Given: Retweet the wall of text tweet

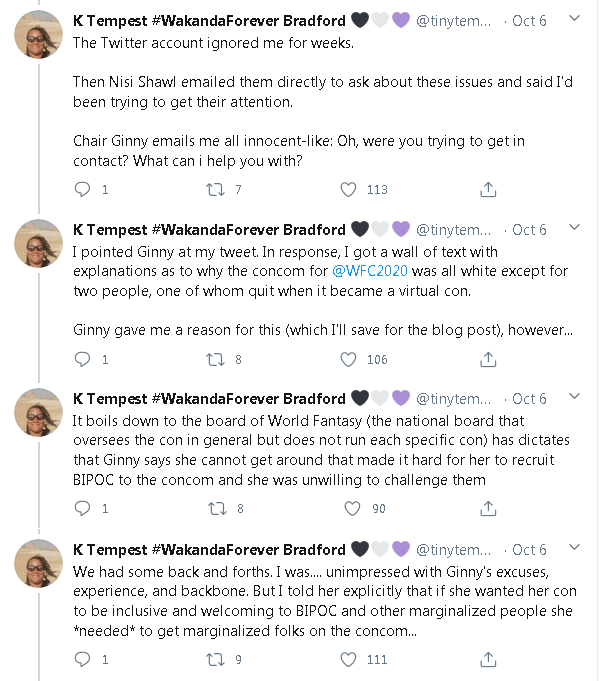Looking at the screenshot, I should pyautogui.click(x=215, y=359).
